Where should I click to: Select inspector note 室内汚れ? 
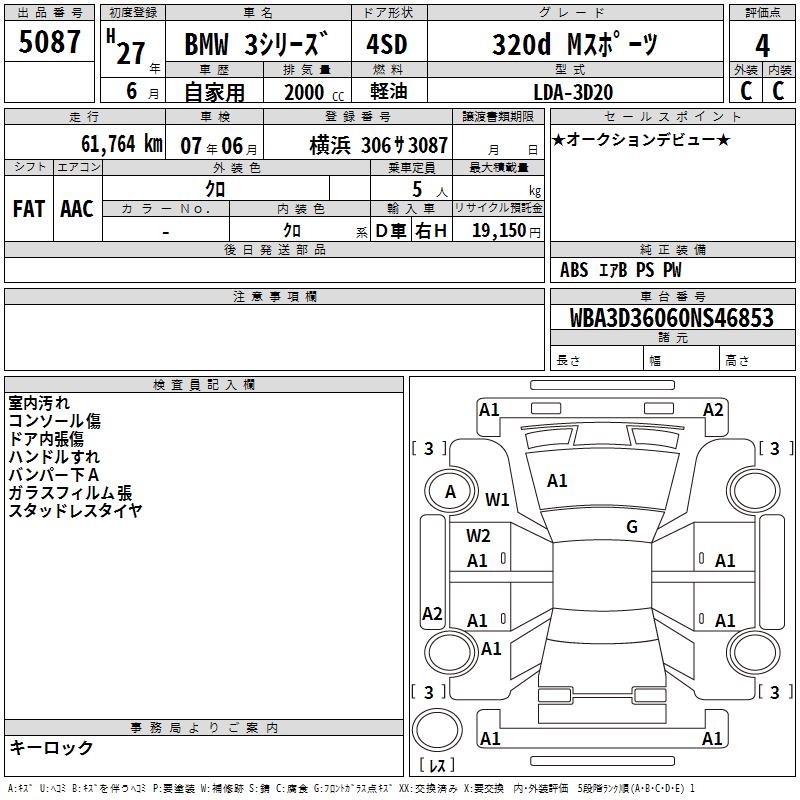[x=39, y=403]
